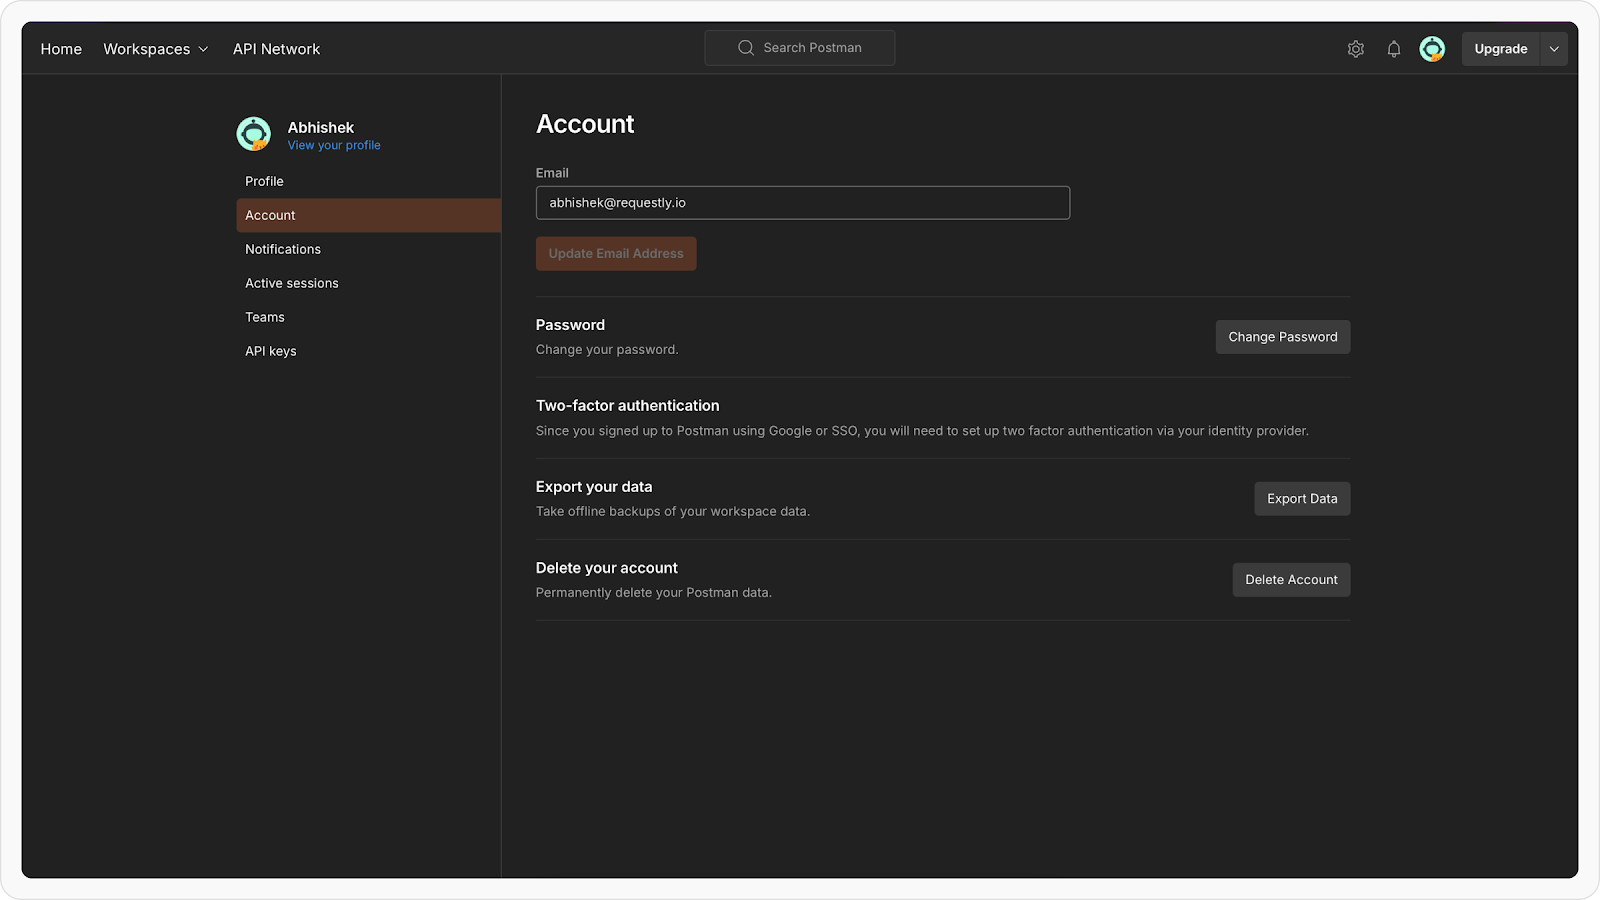1600x900 pixels.
Task: Open the notifications bell icon
Action: [x=1393, y=49]
